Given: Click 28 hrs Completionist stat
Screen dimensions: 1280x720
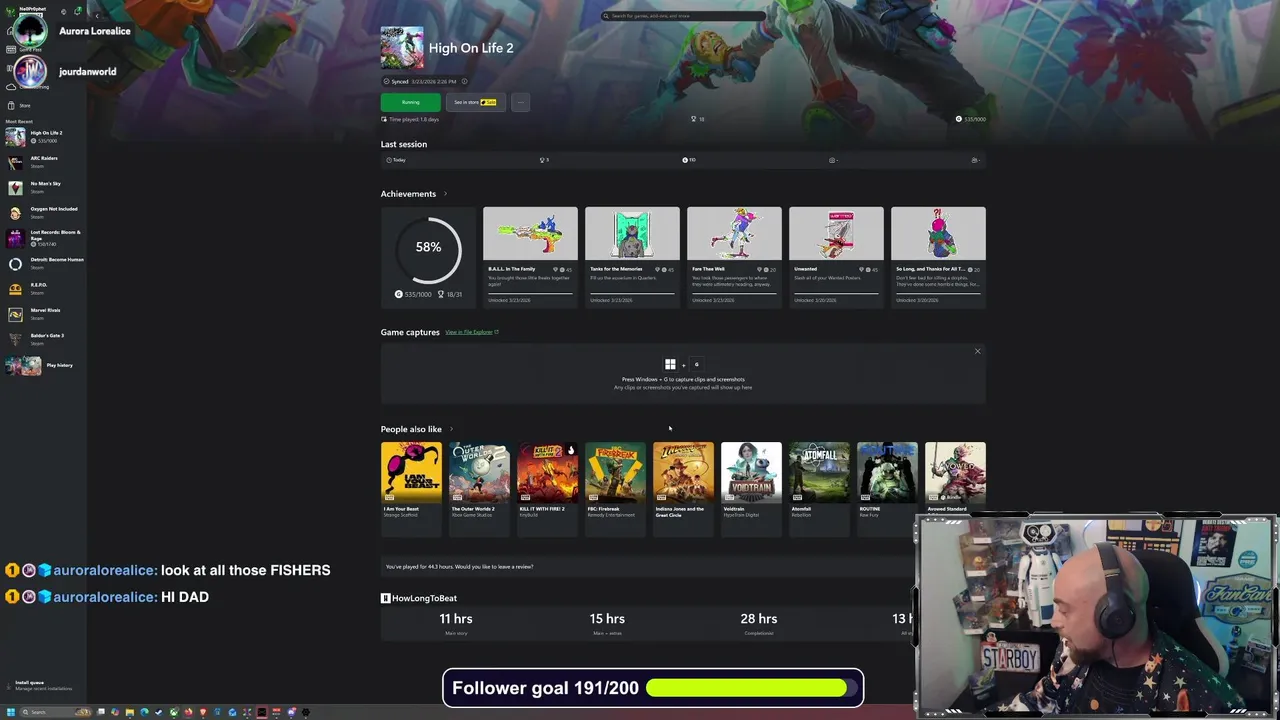Looking at the screenshot, I should point(758,623).
